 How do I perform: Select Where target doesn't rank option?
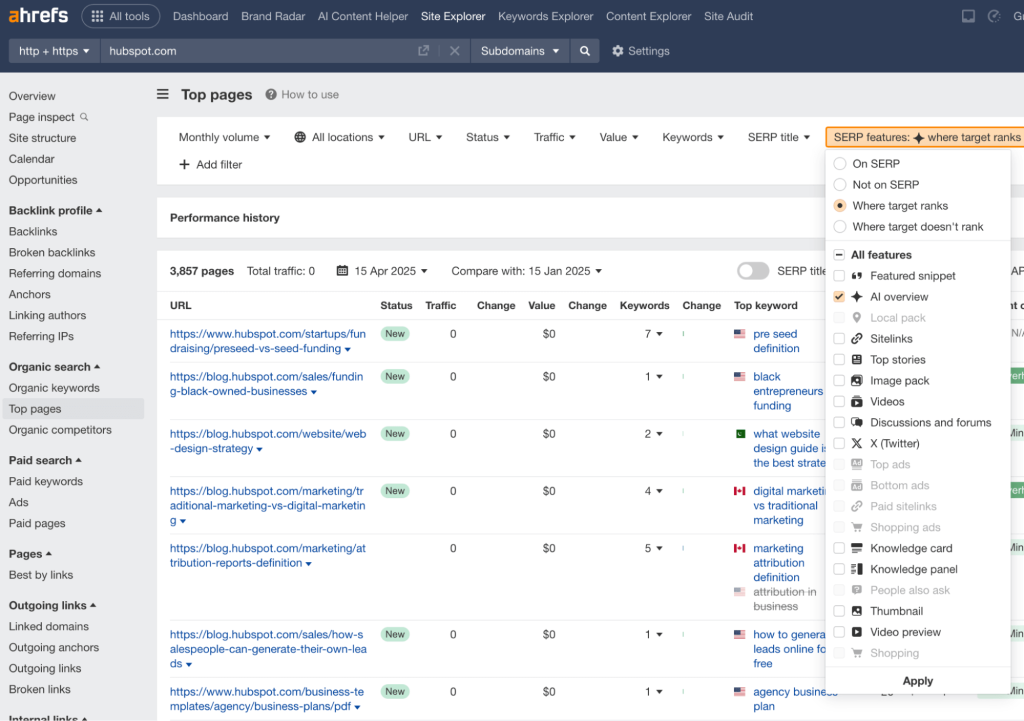pyautogui.click(x=840, y=226)
